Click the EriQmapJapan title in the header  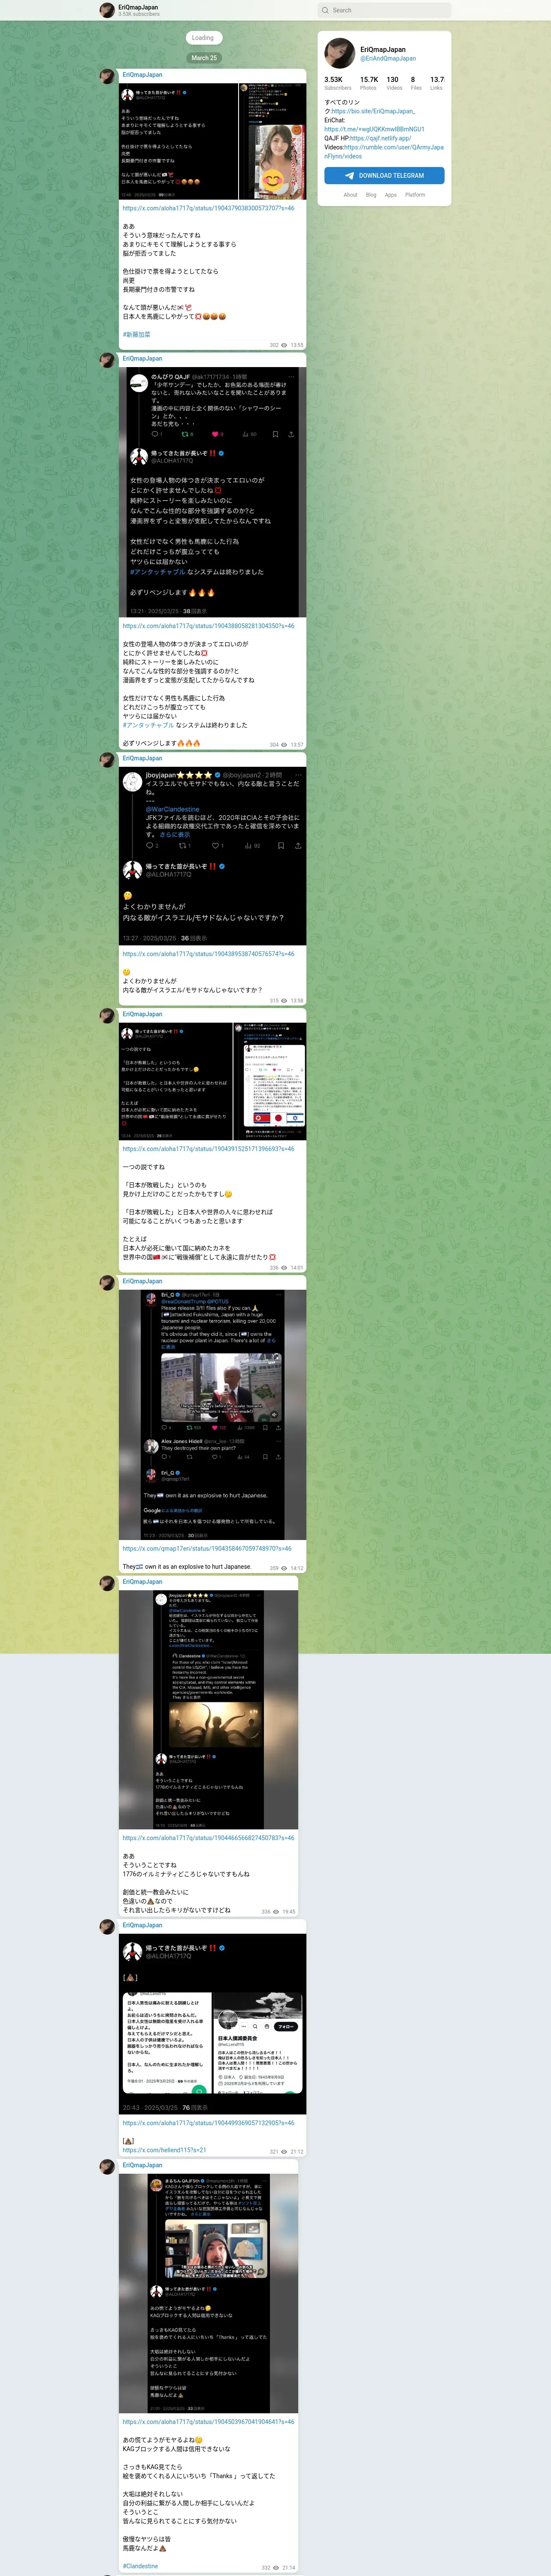point(138,7)
